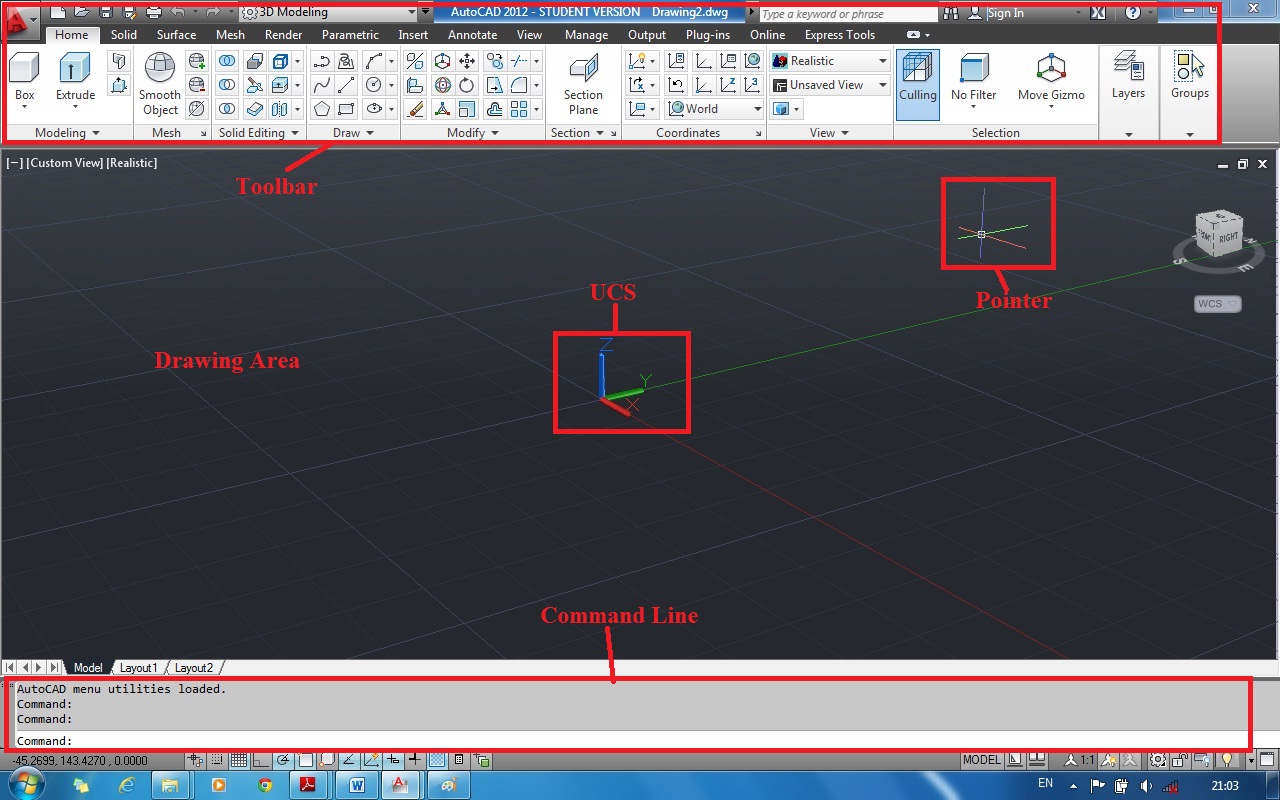Expand the Modeling panel

67,133
